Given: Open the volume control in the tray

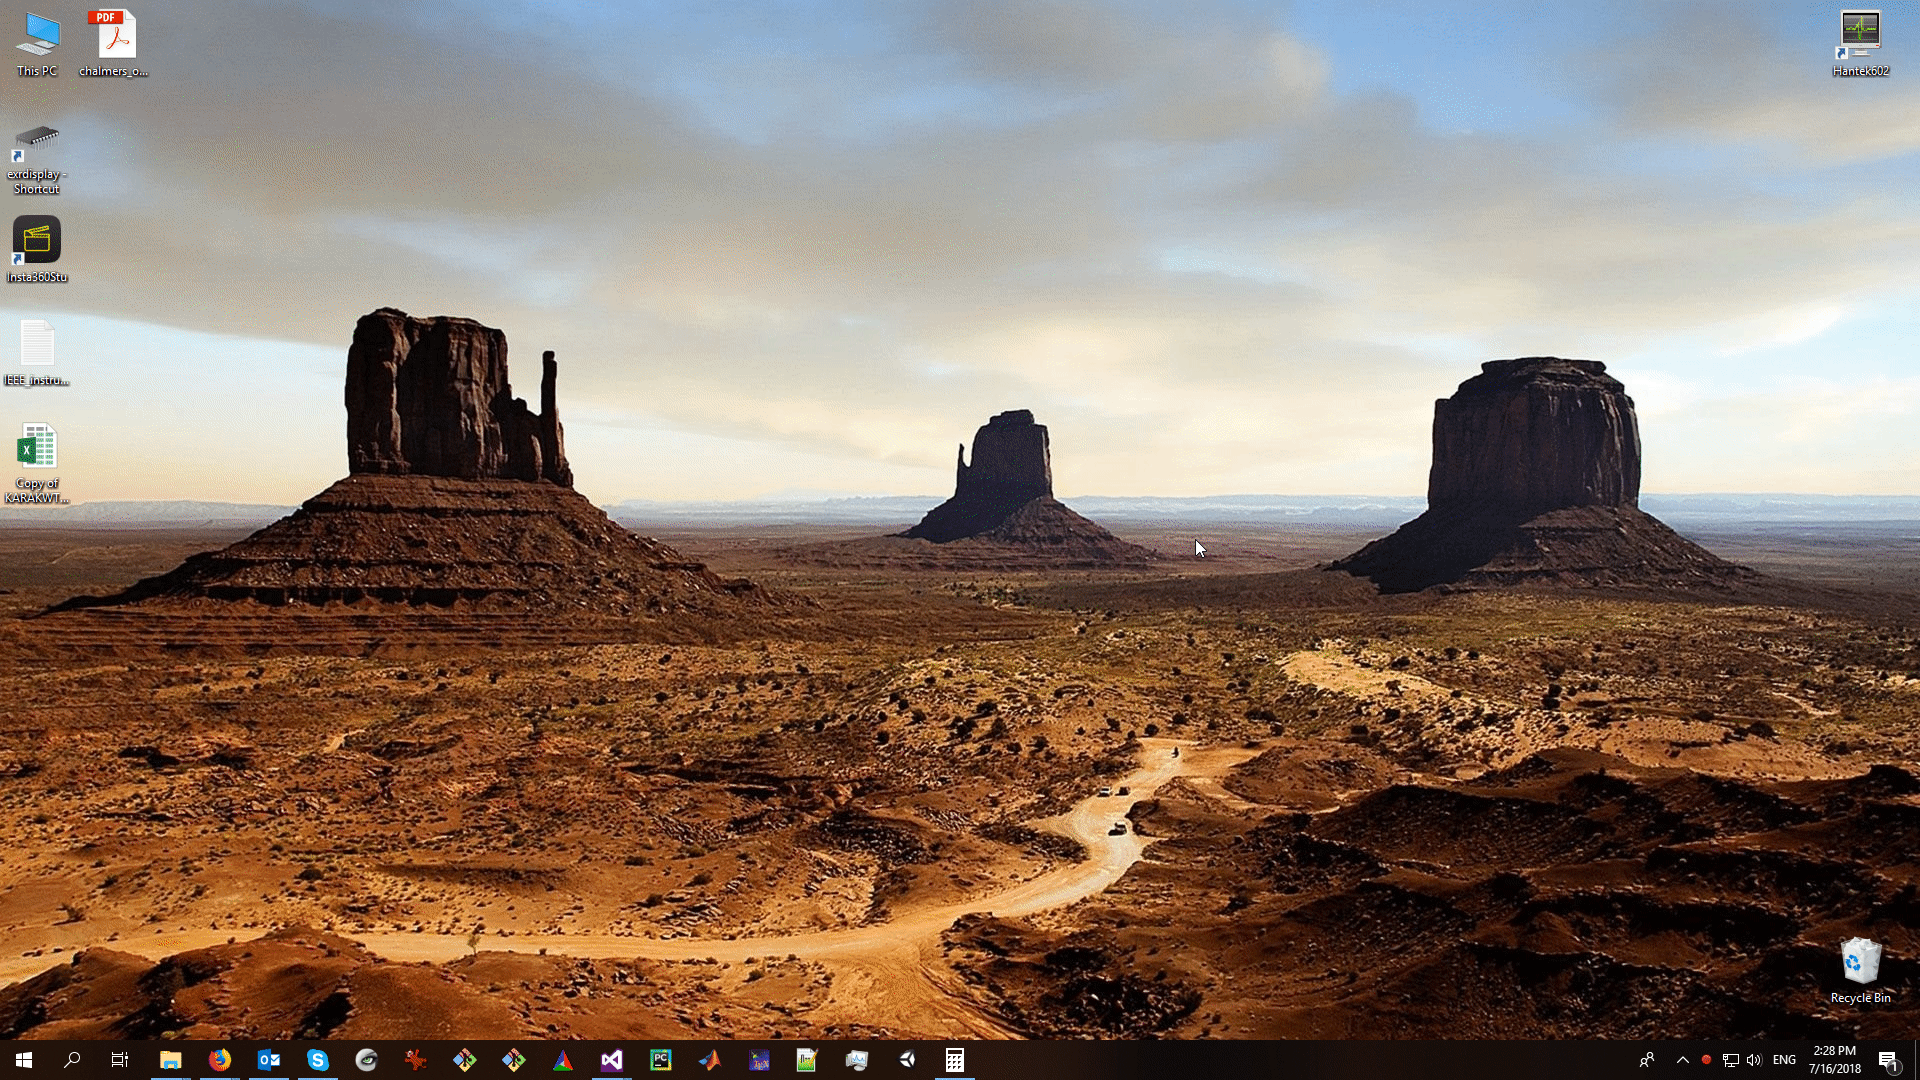Looking at the screenshot, I should click(1754, 1060).
